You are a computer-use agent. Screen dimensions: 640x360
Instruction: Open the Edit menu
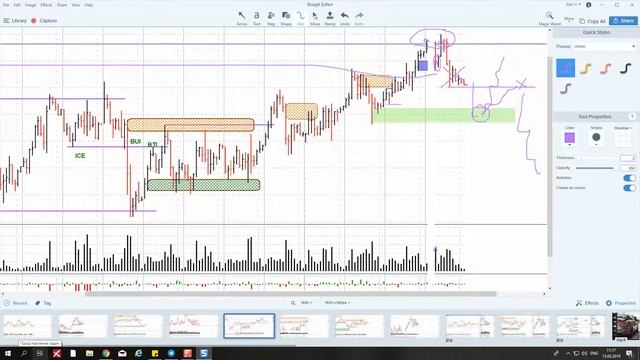tap(17, 5)
